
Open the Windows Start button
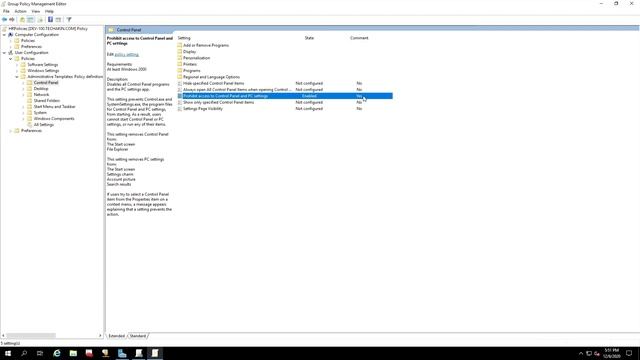point(8,353)
